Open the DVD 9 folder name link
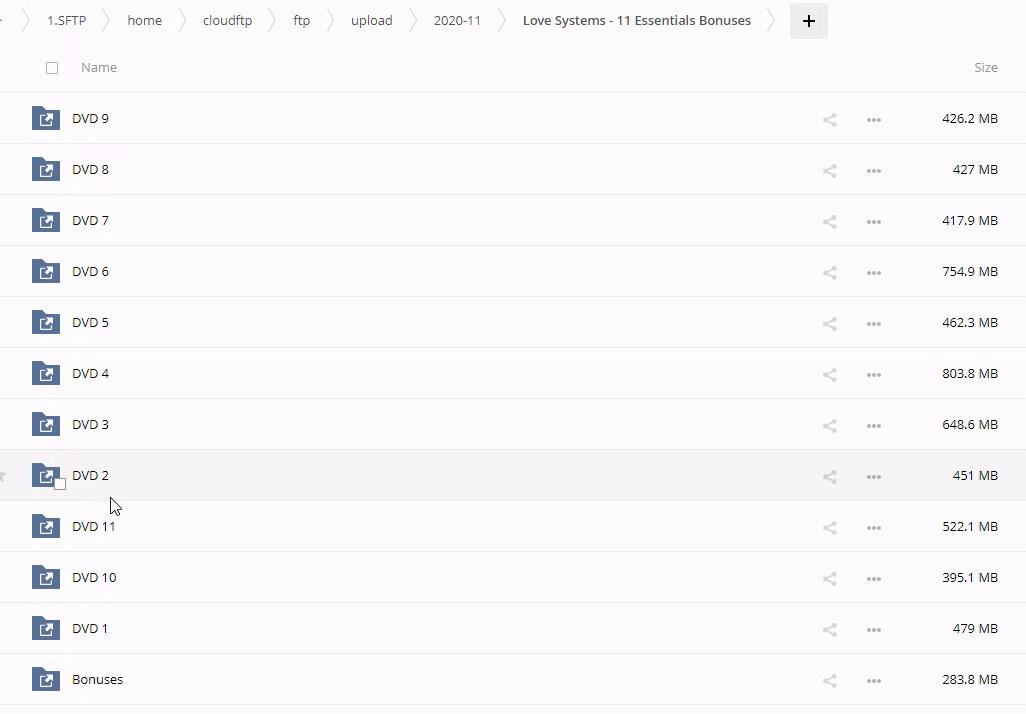This screenshot has height=714, width=1026. click(x=90, y=119)
